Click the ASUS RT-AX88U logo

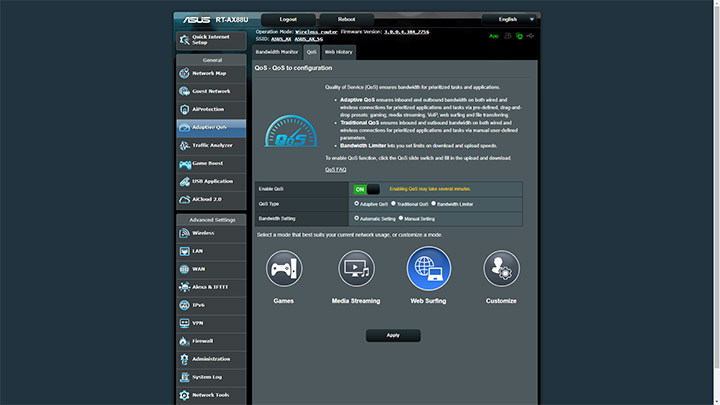[215, 20]
